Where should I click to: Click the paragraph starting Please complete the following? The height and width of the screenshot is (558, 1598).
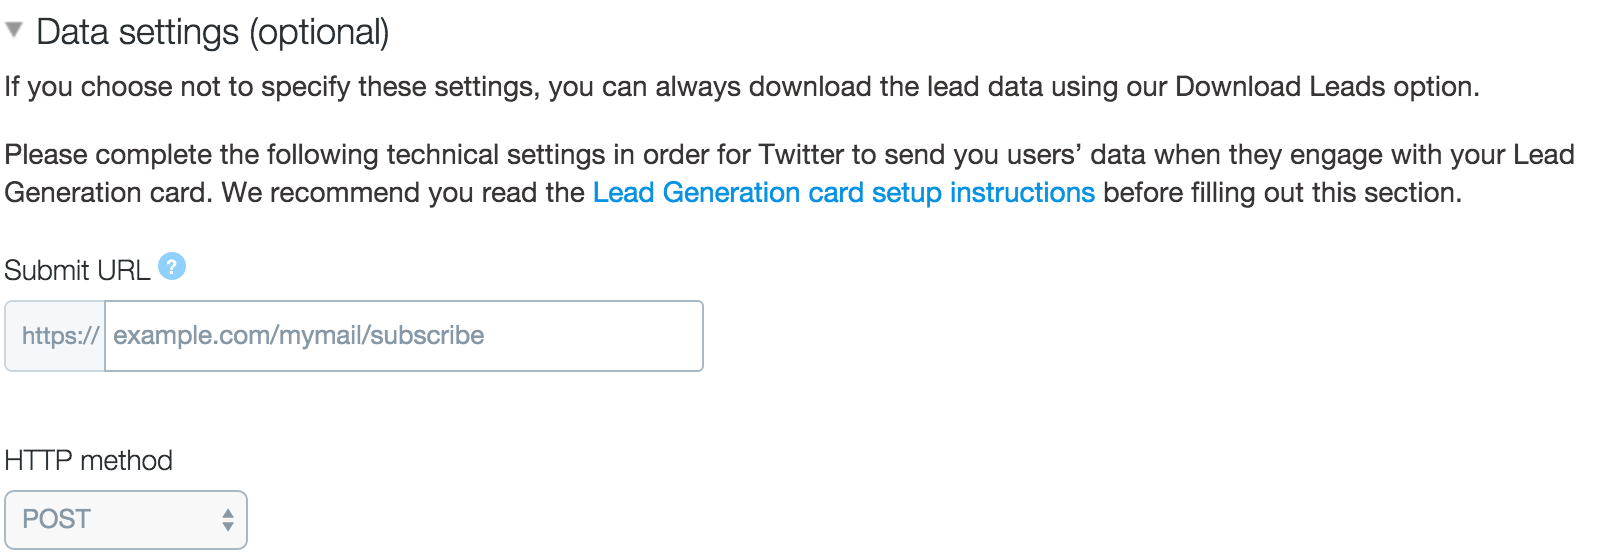pyautogui.click(x=790, y=173)
